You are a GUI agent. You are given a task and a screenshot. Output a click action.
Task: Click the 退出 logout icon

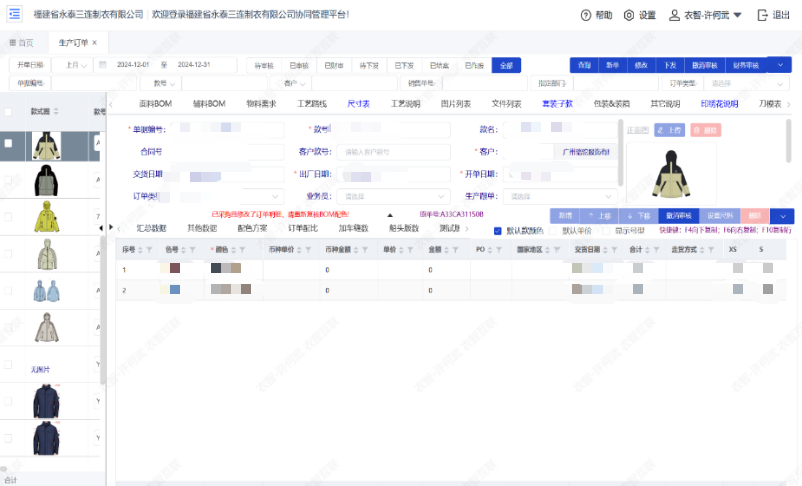pyautogui.click(x=763, y=16)
